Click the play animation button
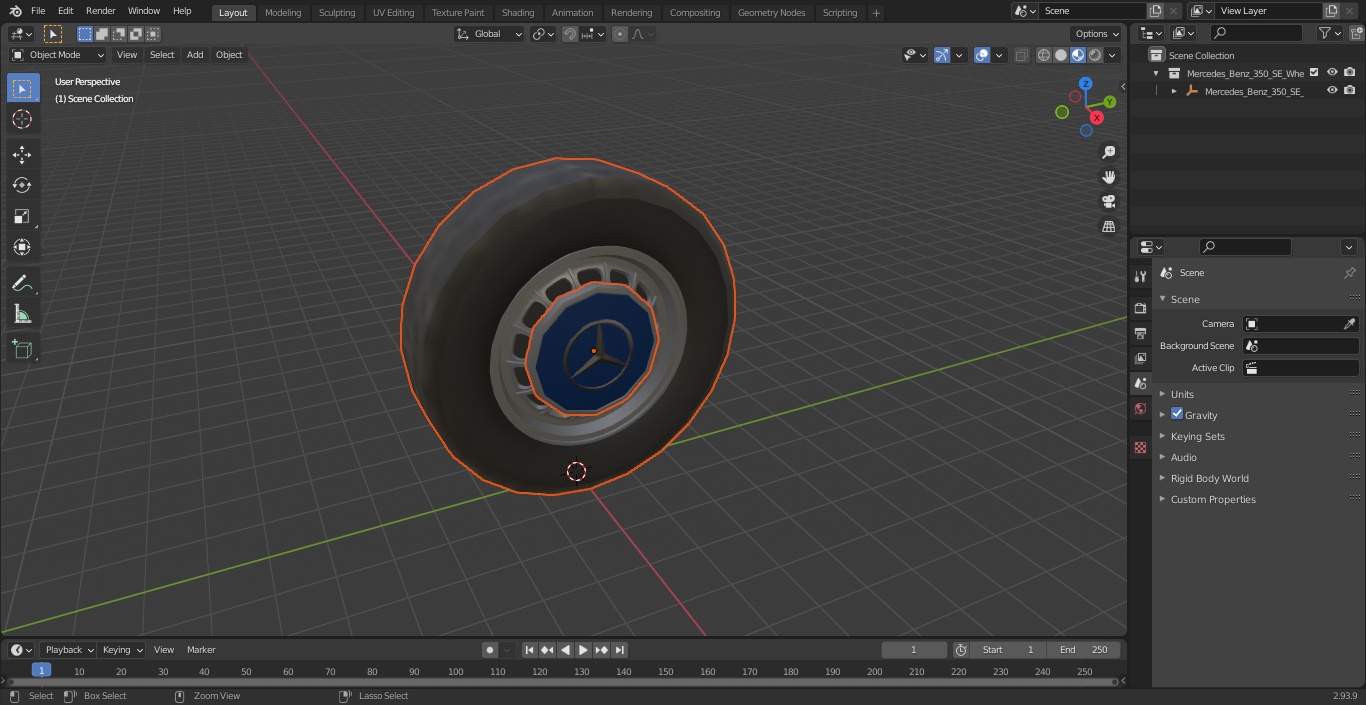 [583, 650]
